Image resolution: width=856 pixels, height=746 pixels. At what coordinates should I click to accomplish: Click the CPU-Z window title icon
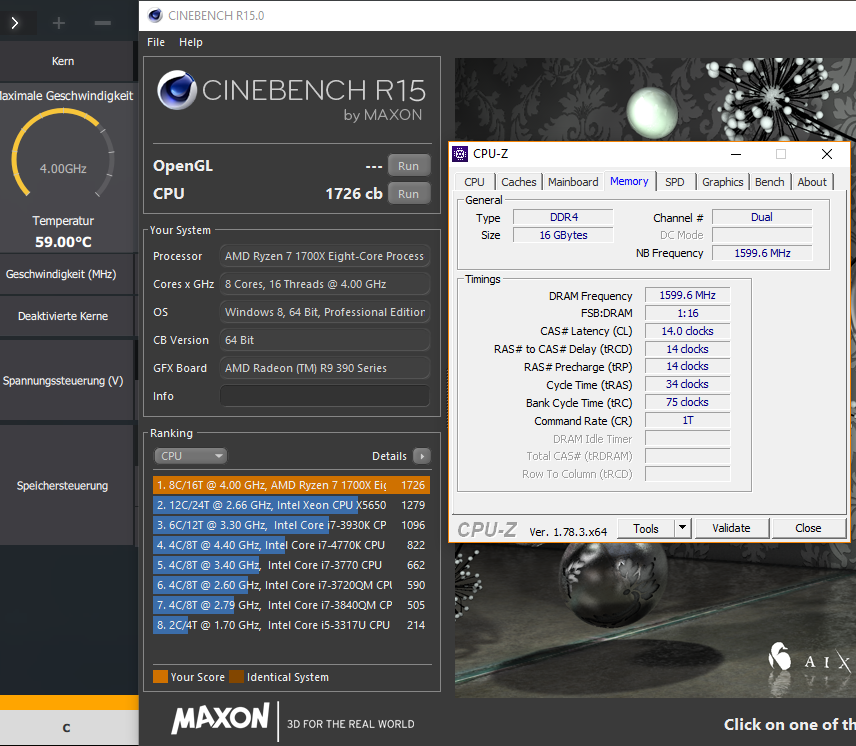tap(460, 154)
